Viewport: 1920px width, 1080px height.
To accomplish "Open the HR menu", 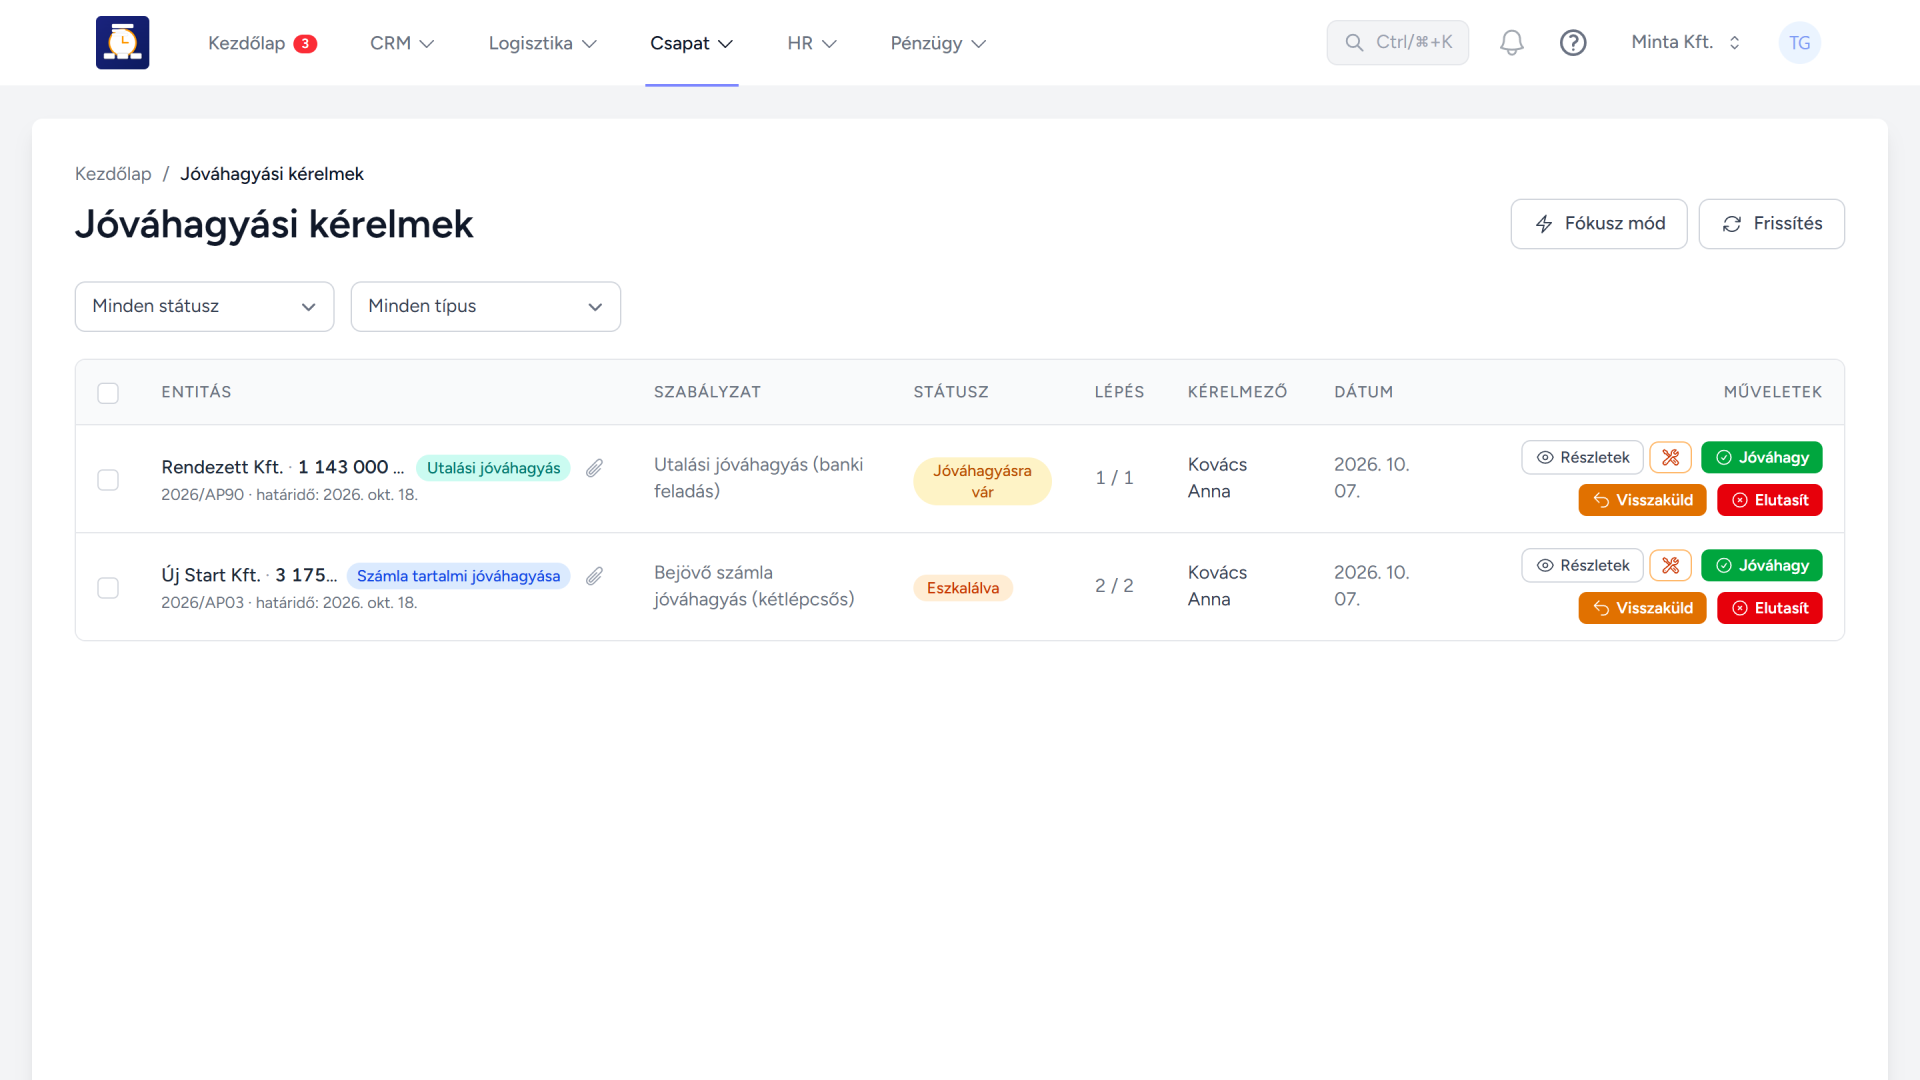I will click(x=811, y=43).
